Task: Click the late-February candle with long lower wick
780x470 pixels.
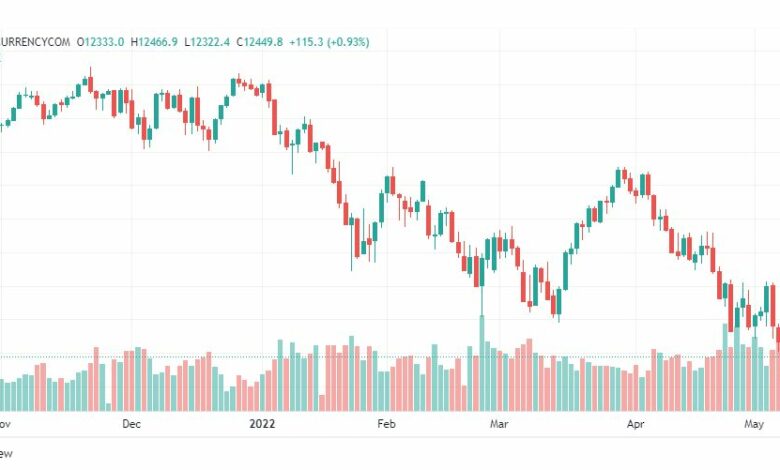Action: [x=482, y=286]
